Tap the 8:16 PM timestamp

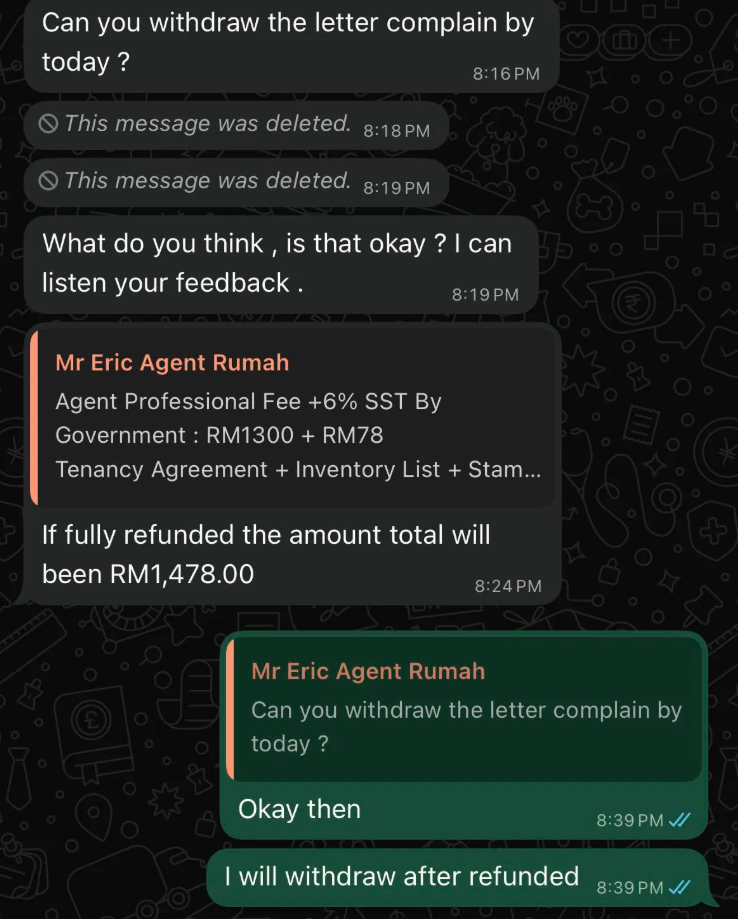tap(506, 74)
